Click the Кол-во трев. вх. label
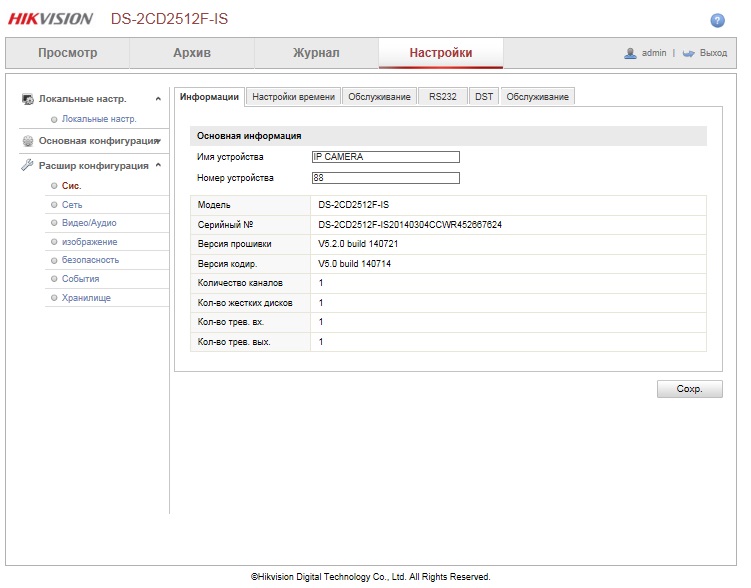Viewport: 751px width, 588px height. tap(230, 322)
